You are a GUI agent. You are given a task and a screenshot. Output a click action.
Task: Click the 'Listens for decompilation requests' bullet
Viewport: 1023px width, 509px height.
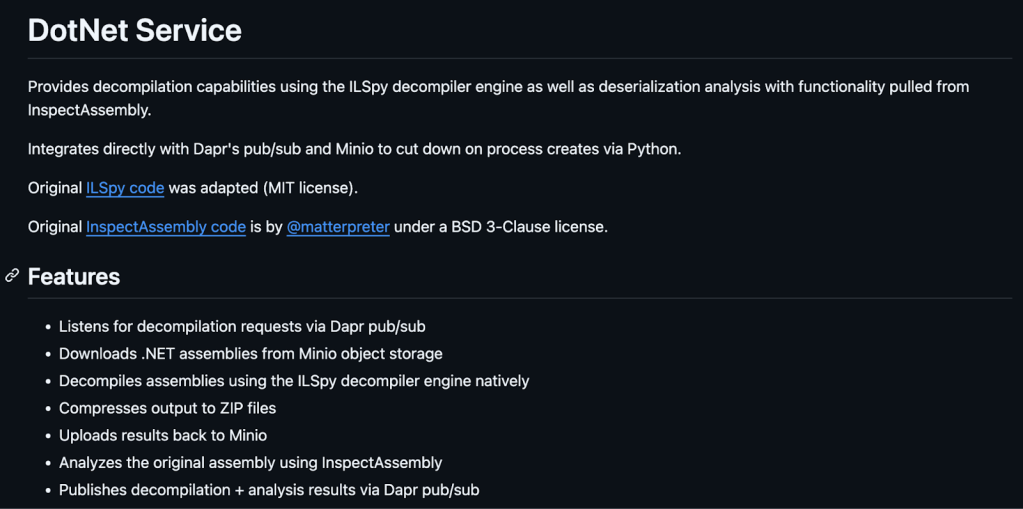pyautogui.click(x=242, y=326)
